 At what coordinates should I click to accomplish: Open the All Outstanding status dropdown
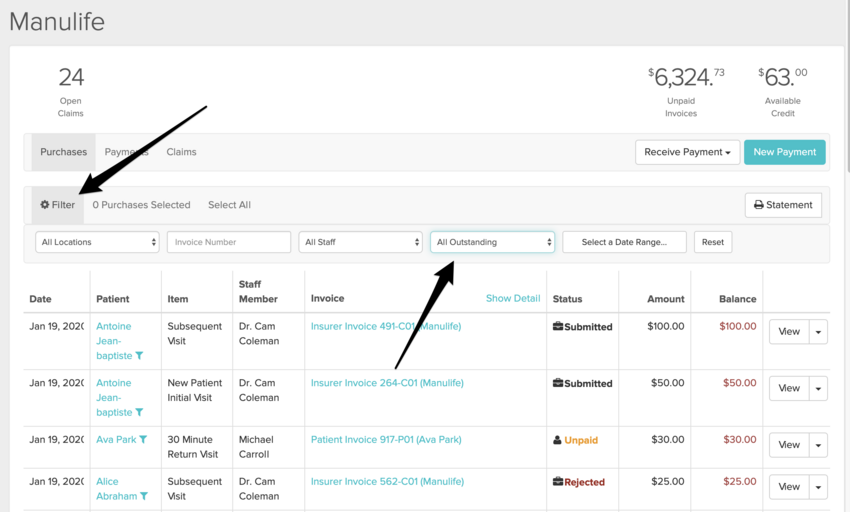click(x=492, y=242)
